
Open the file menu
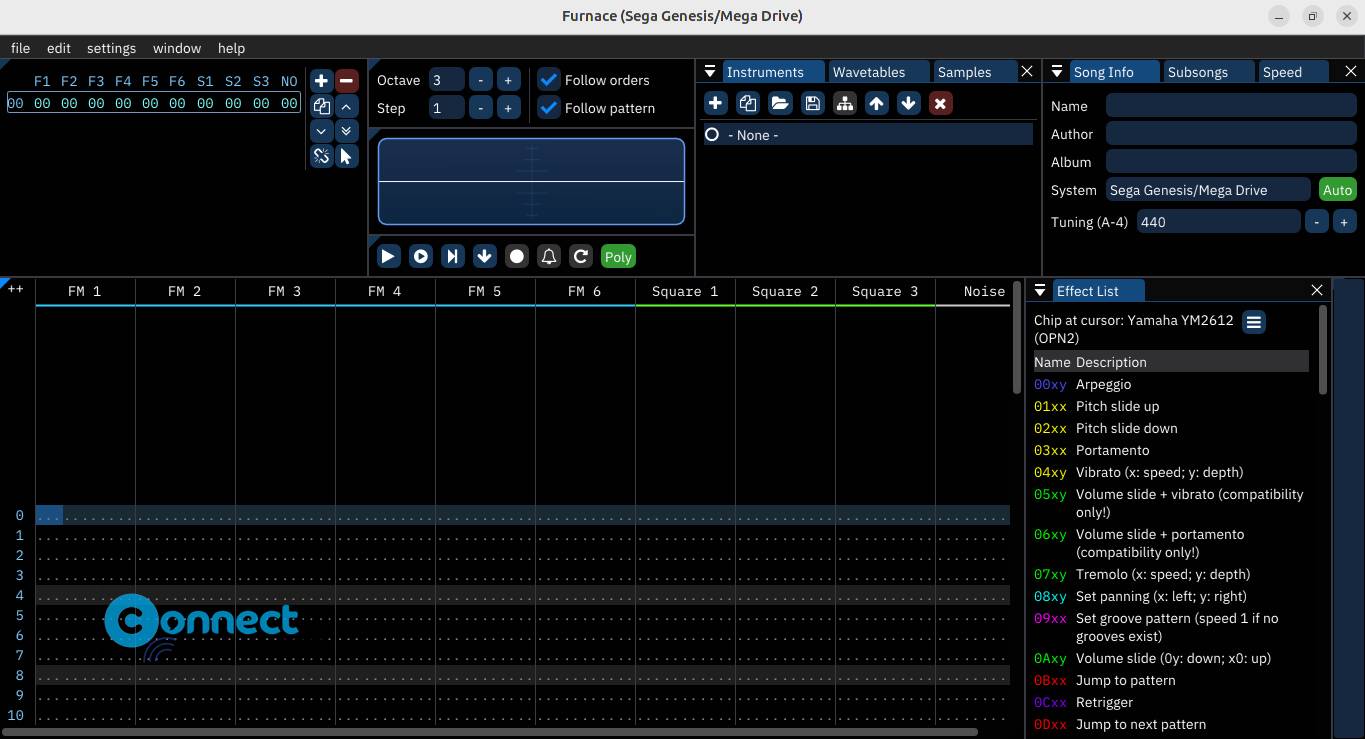[x=20, y=48]
